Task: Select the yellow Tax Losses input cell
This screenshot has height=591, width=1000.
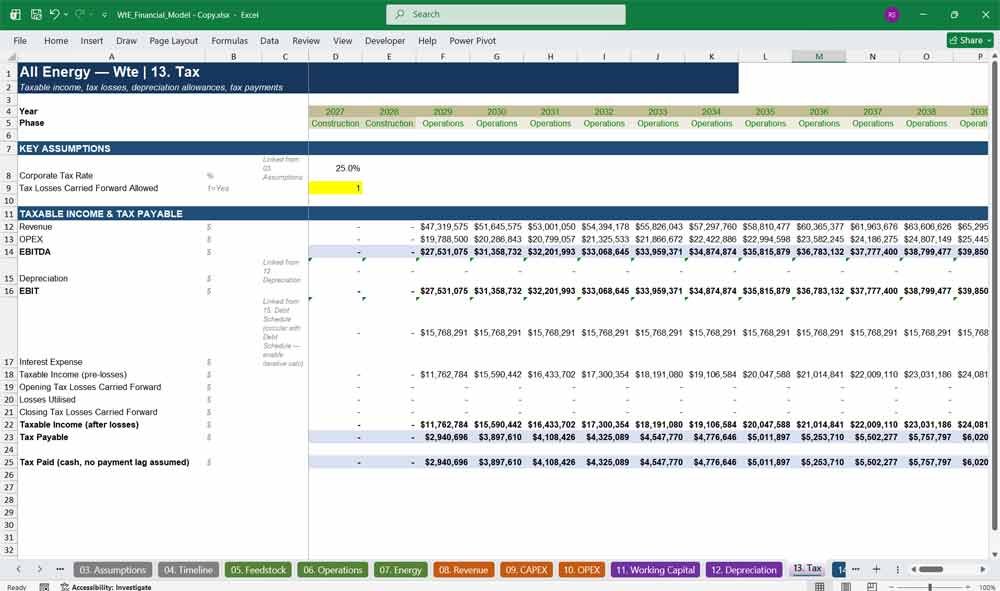Action: [335, 188]
